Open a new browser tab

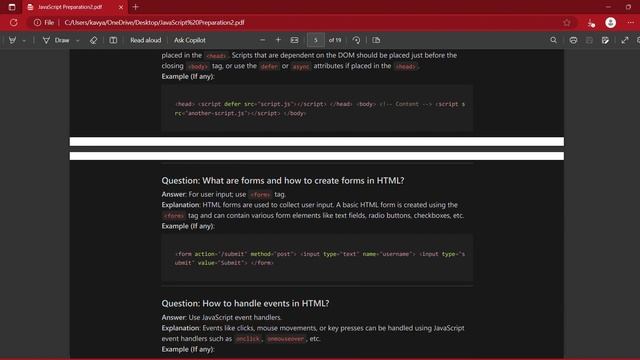[136, 7]
